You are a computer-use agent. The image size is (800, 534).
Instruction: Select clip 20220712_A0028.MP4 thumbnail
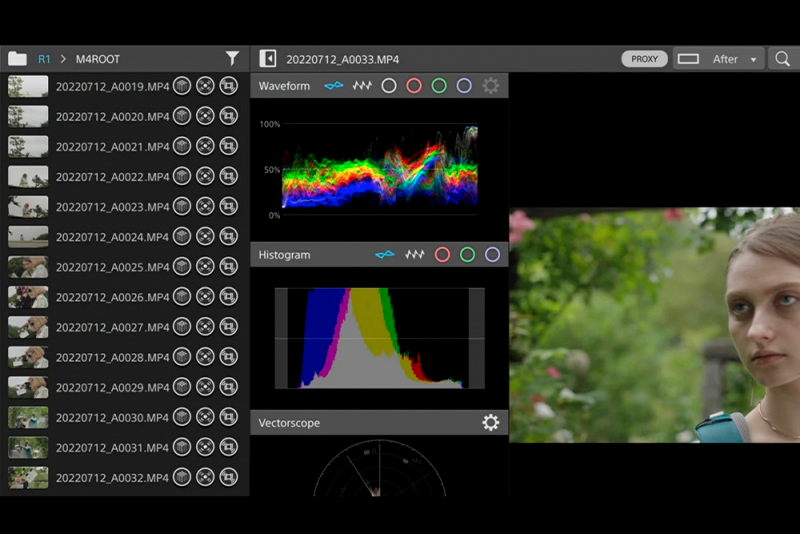tap(28, 357)
